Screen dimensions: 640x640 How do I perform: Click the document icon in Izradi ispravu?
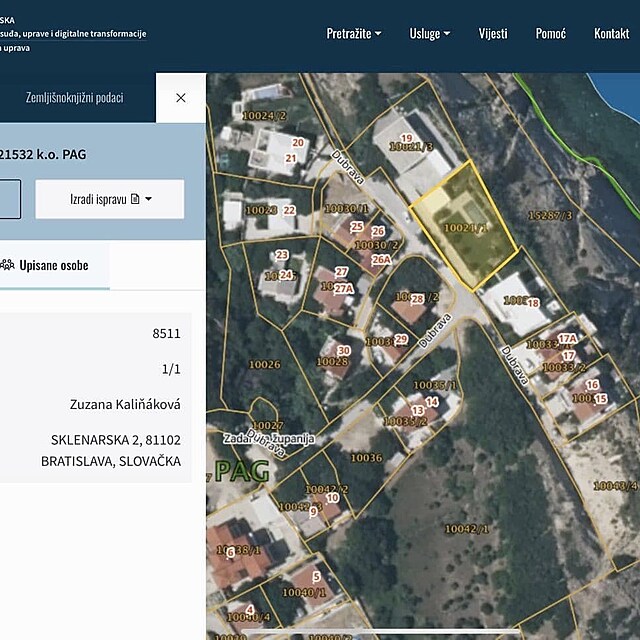[x=135, y=199]
